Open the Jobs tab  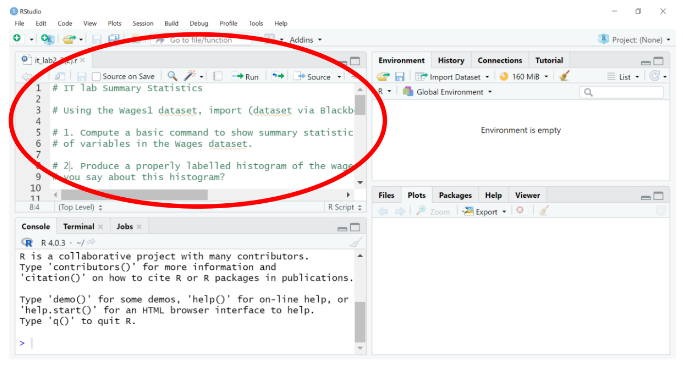(125, 226)
